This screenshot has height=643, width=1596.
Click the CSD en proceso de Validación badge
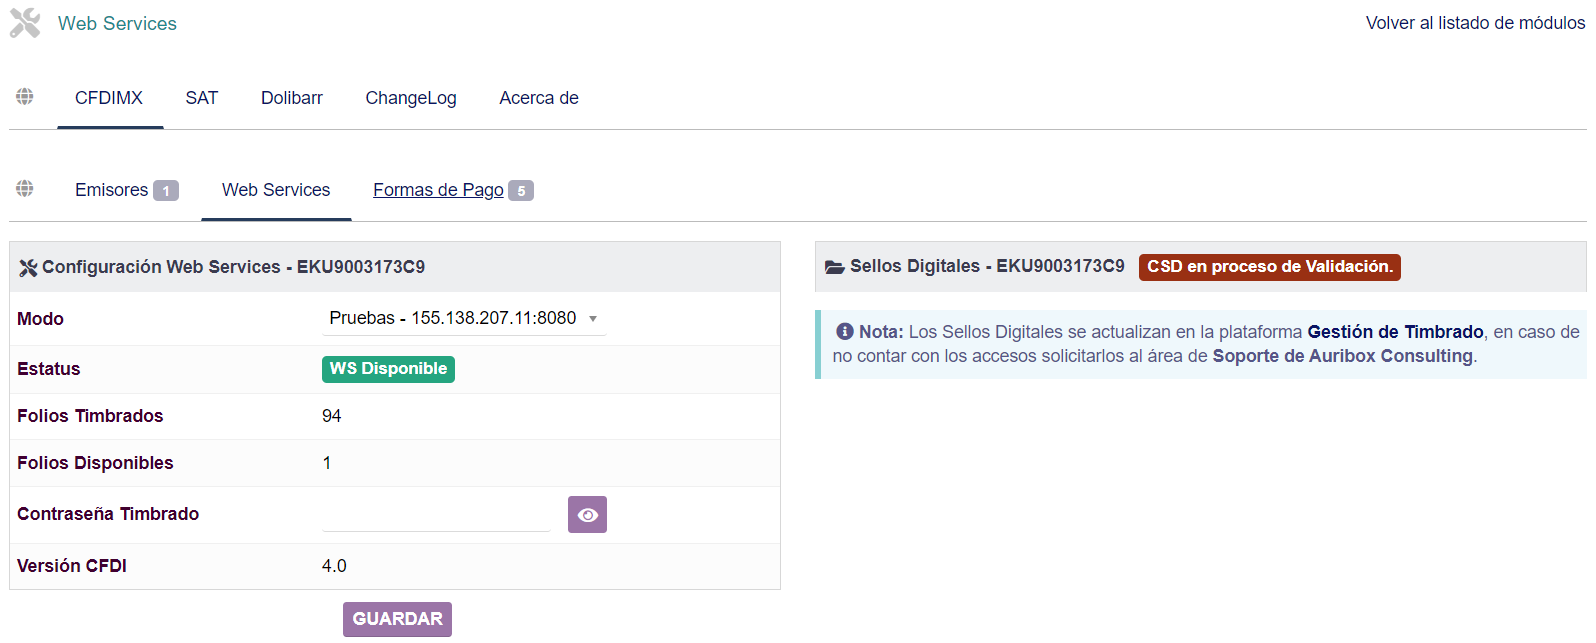(1269, 267)
